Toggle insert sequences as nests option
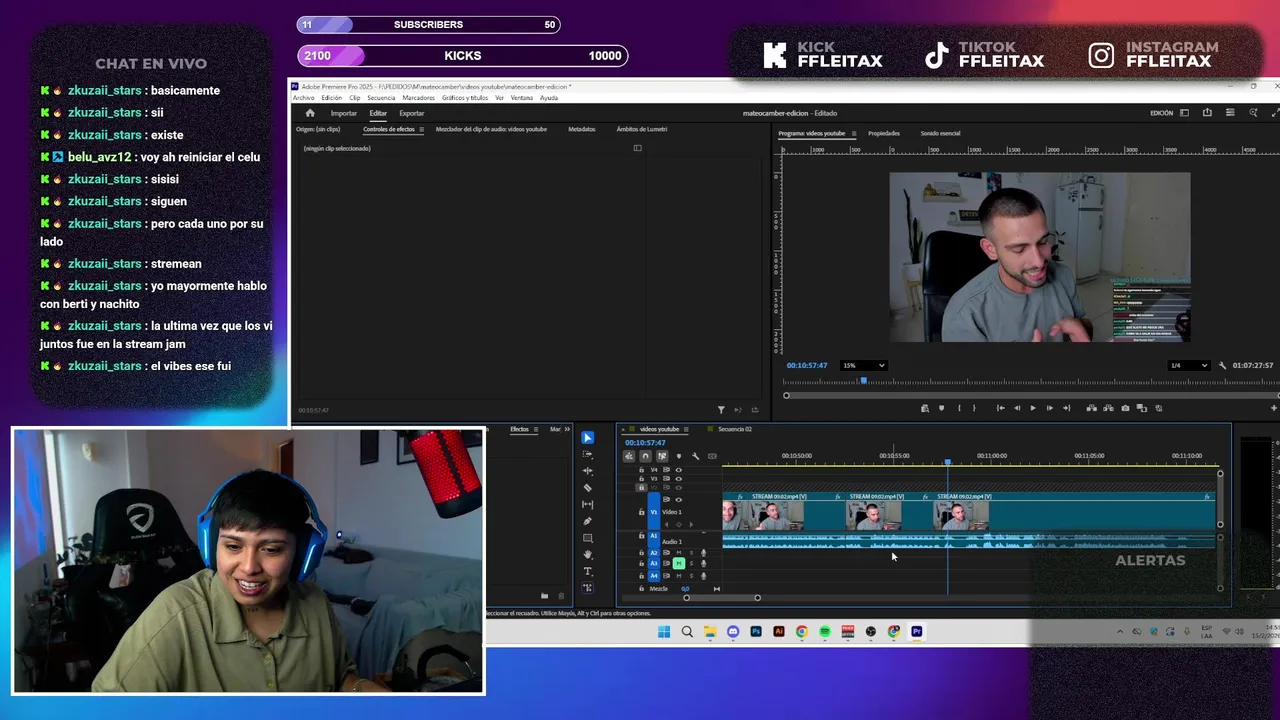Image resolution: width=1280 pixels, height=720 pixels. 629,456
